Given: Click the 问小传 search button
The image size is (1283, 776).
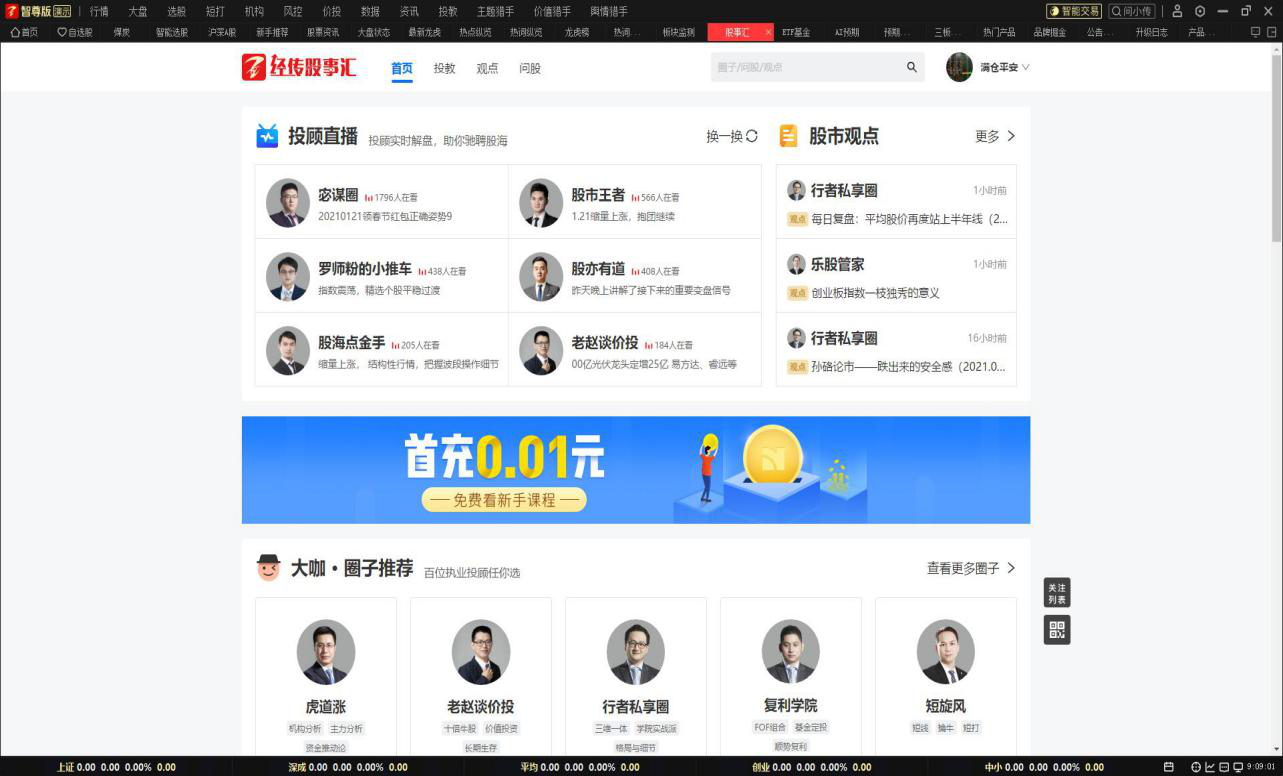Looking at the screenshot, I should pos(1132,11).
